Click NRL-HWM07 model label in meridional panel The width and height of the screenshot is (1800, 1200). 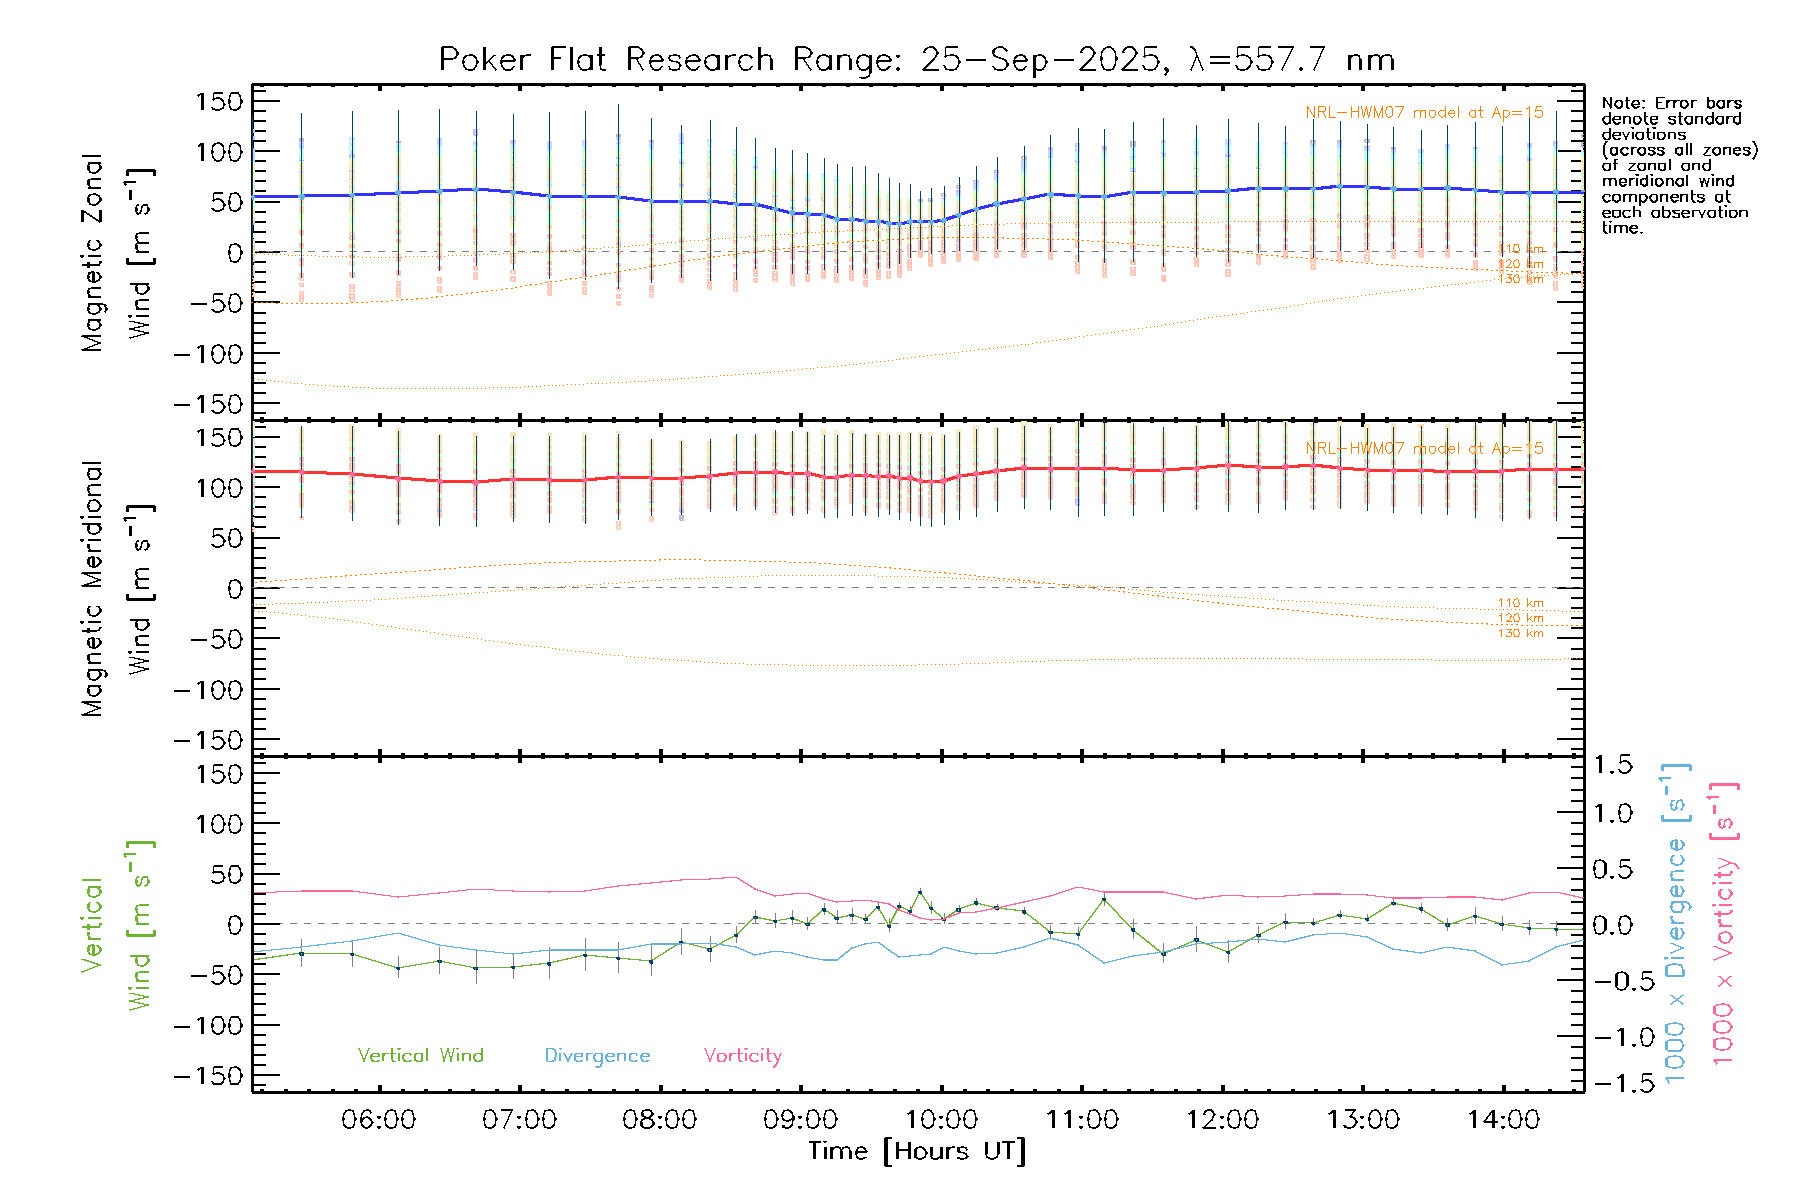coord(1424,449)
